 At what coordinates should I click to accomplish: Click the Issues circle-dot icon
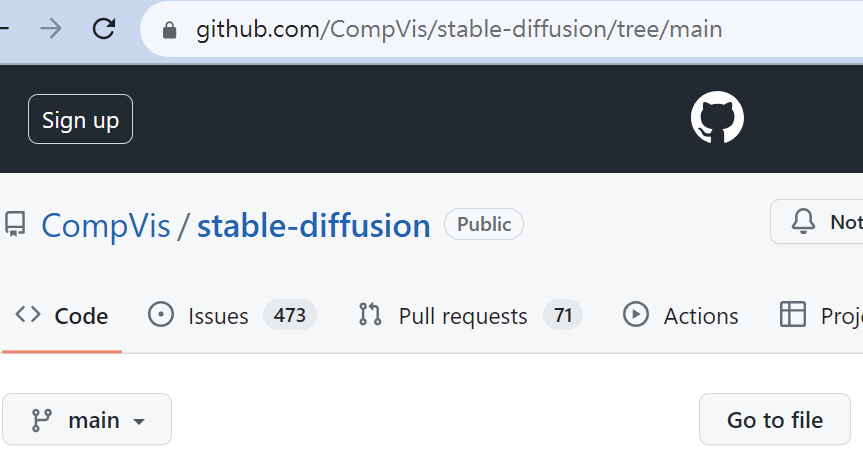coord(160,315)
